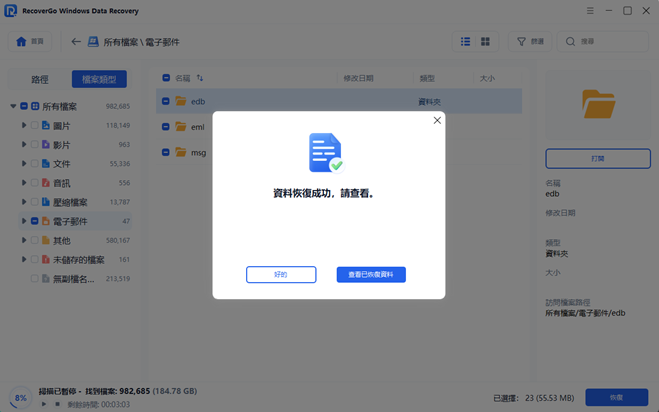The width and height of the screenshot is (659, 412).
Task: Check the 未儲存的檔案 checkbox
Action: point(34,259)
